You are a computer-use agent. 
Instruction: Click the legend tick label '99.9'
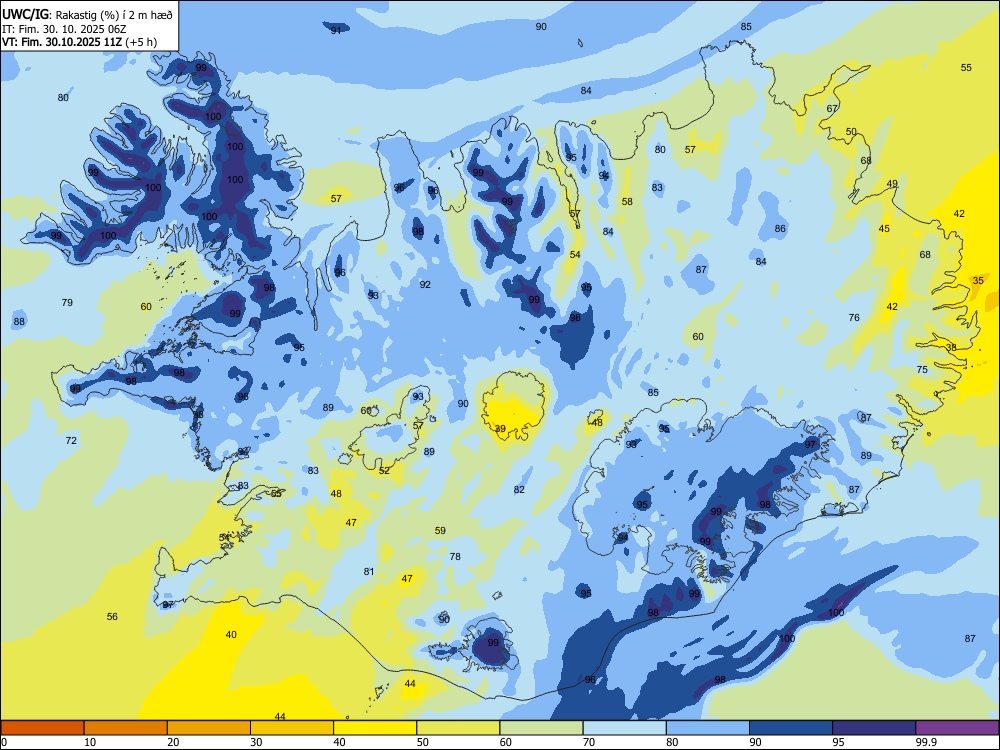pyautogui.click(x=926, y=742)
